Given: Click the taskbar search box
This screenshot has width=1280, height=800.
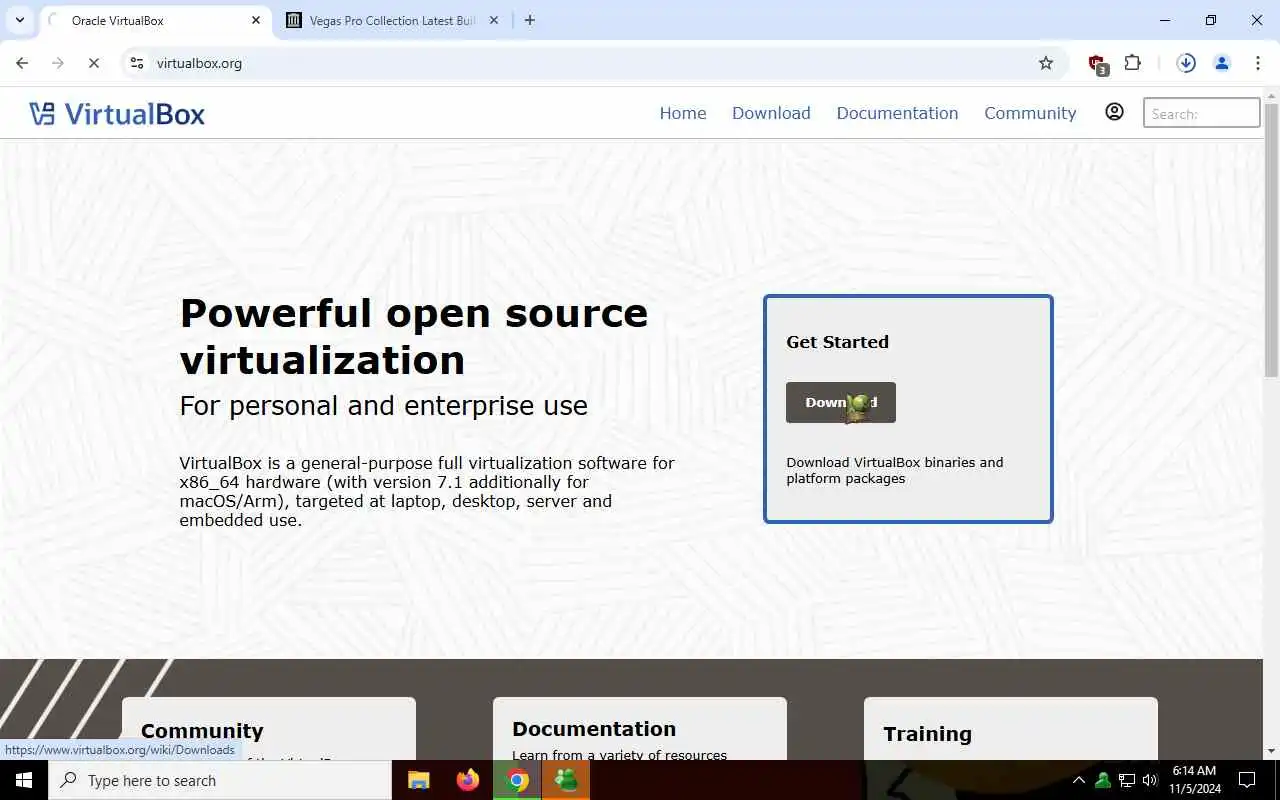Looking at the screenshot, I should coord(220,780).
